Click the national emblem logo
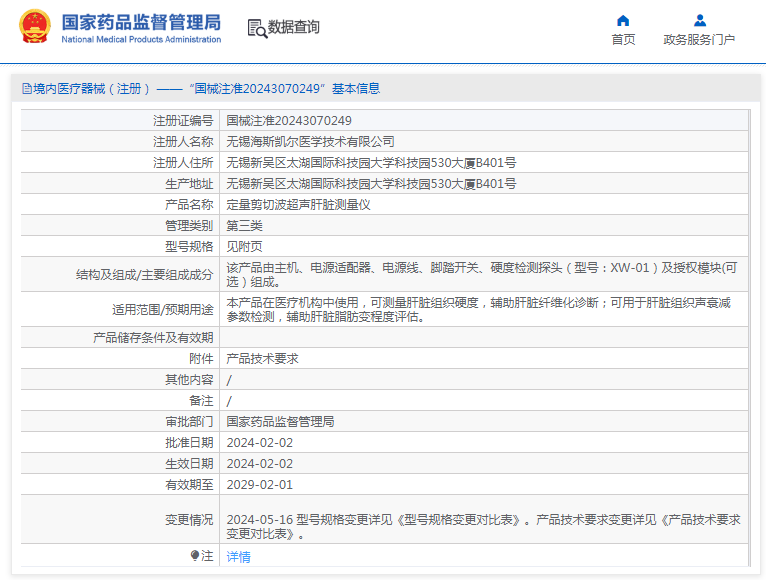Screen dimensions: 766x580 point(35,26)
